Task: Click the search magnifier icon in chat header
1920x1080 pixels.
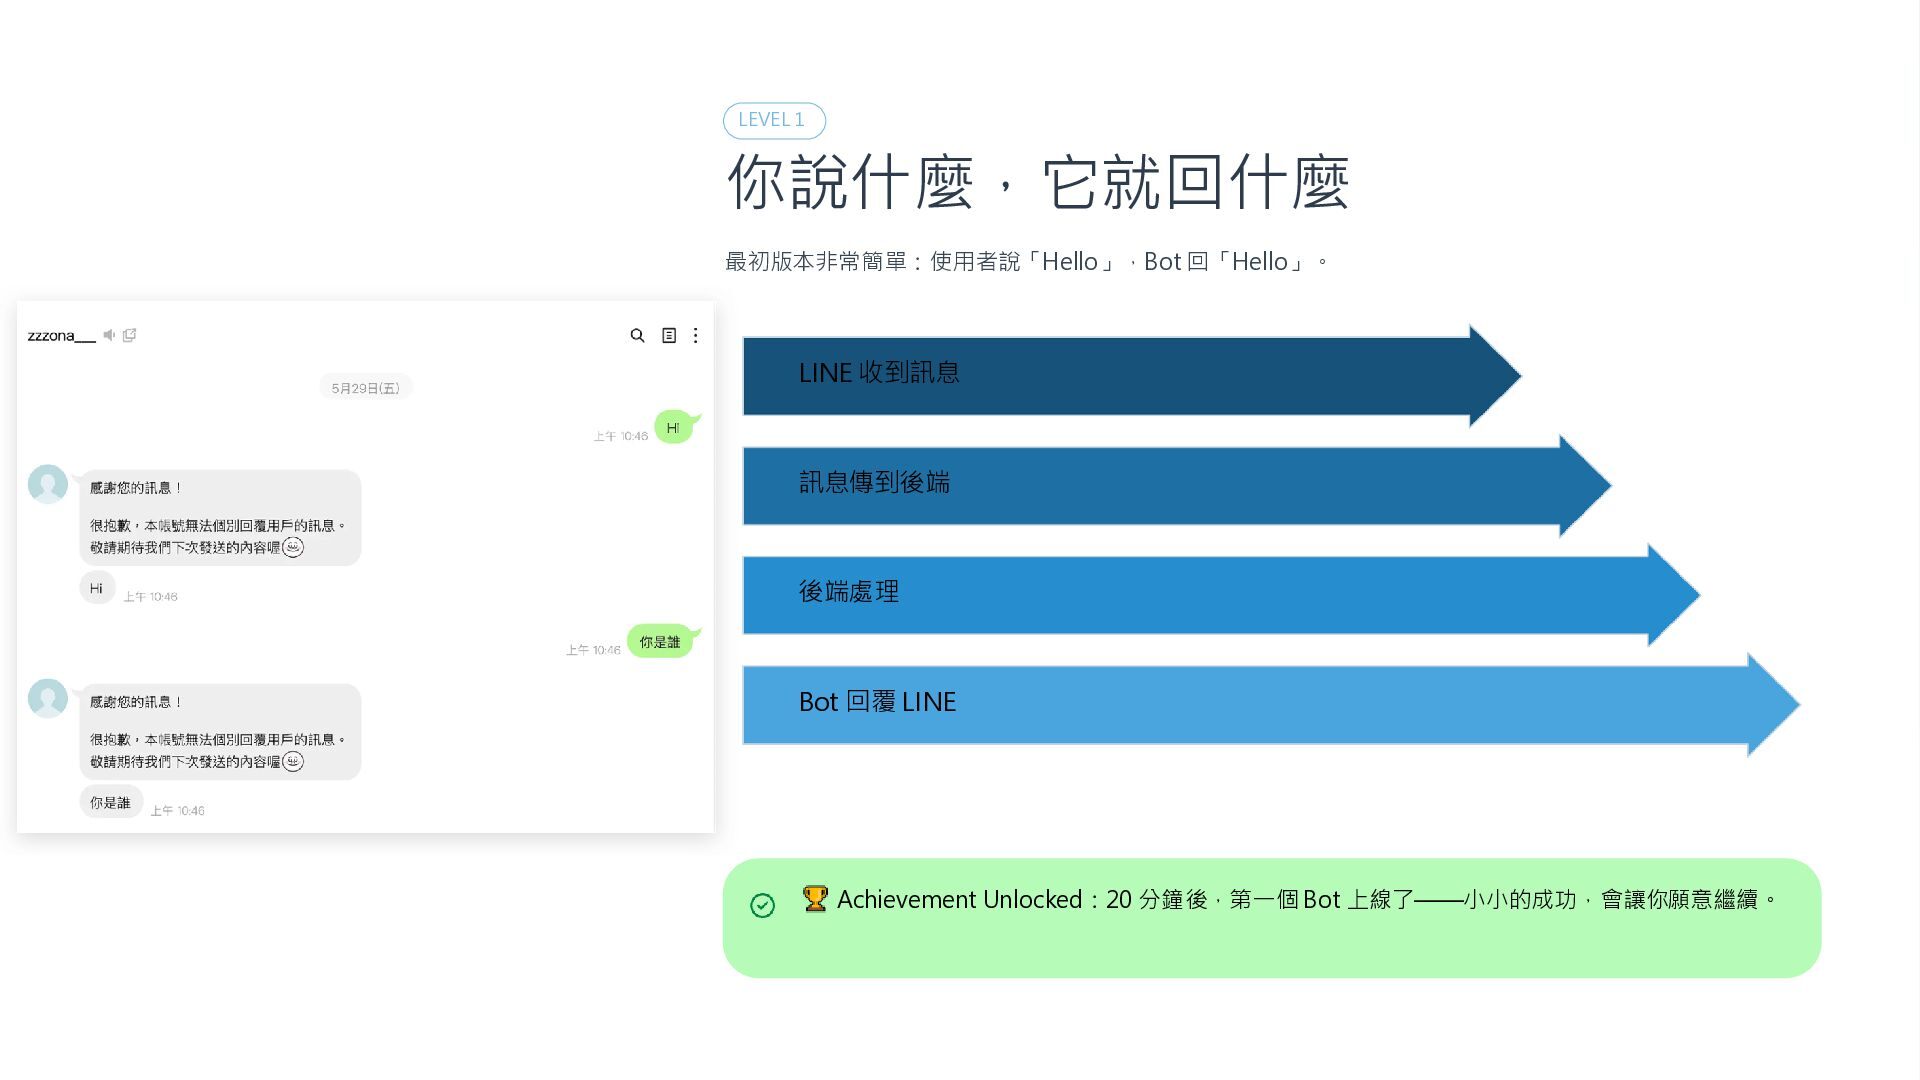Action: pos(637,336)
